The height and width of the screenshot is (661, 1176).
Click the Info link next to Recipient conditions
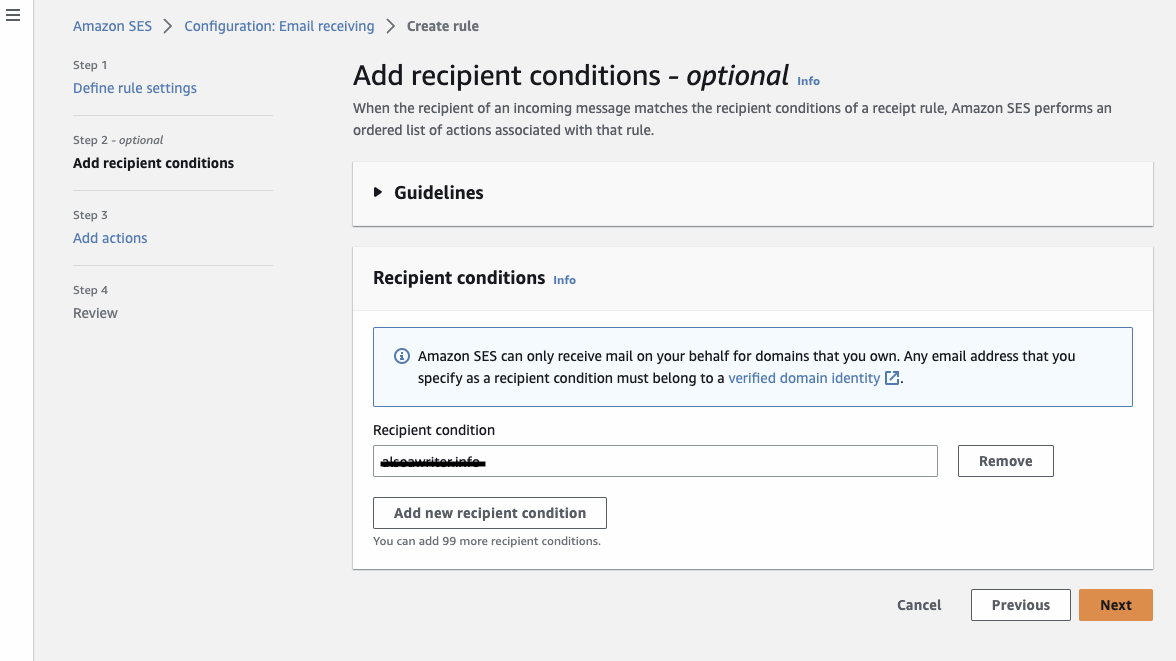pos(564,280)
